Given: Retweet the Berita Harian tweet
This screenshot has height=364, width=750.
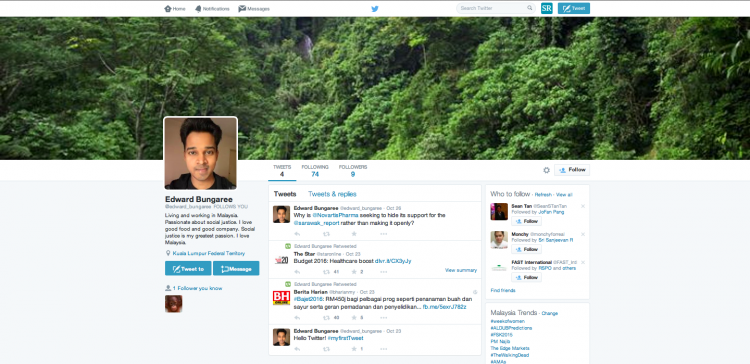Looking at the screenshot, I should [326, 318].
